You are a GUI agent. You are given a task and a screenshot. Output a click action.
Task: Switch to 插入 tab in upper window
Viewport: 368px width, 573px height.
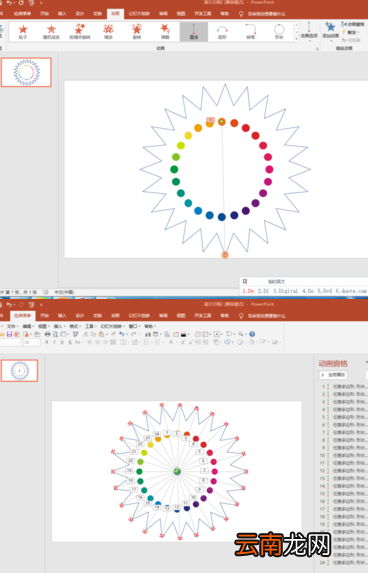pyautogui.click(x=62, y=14)
